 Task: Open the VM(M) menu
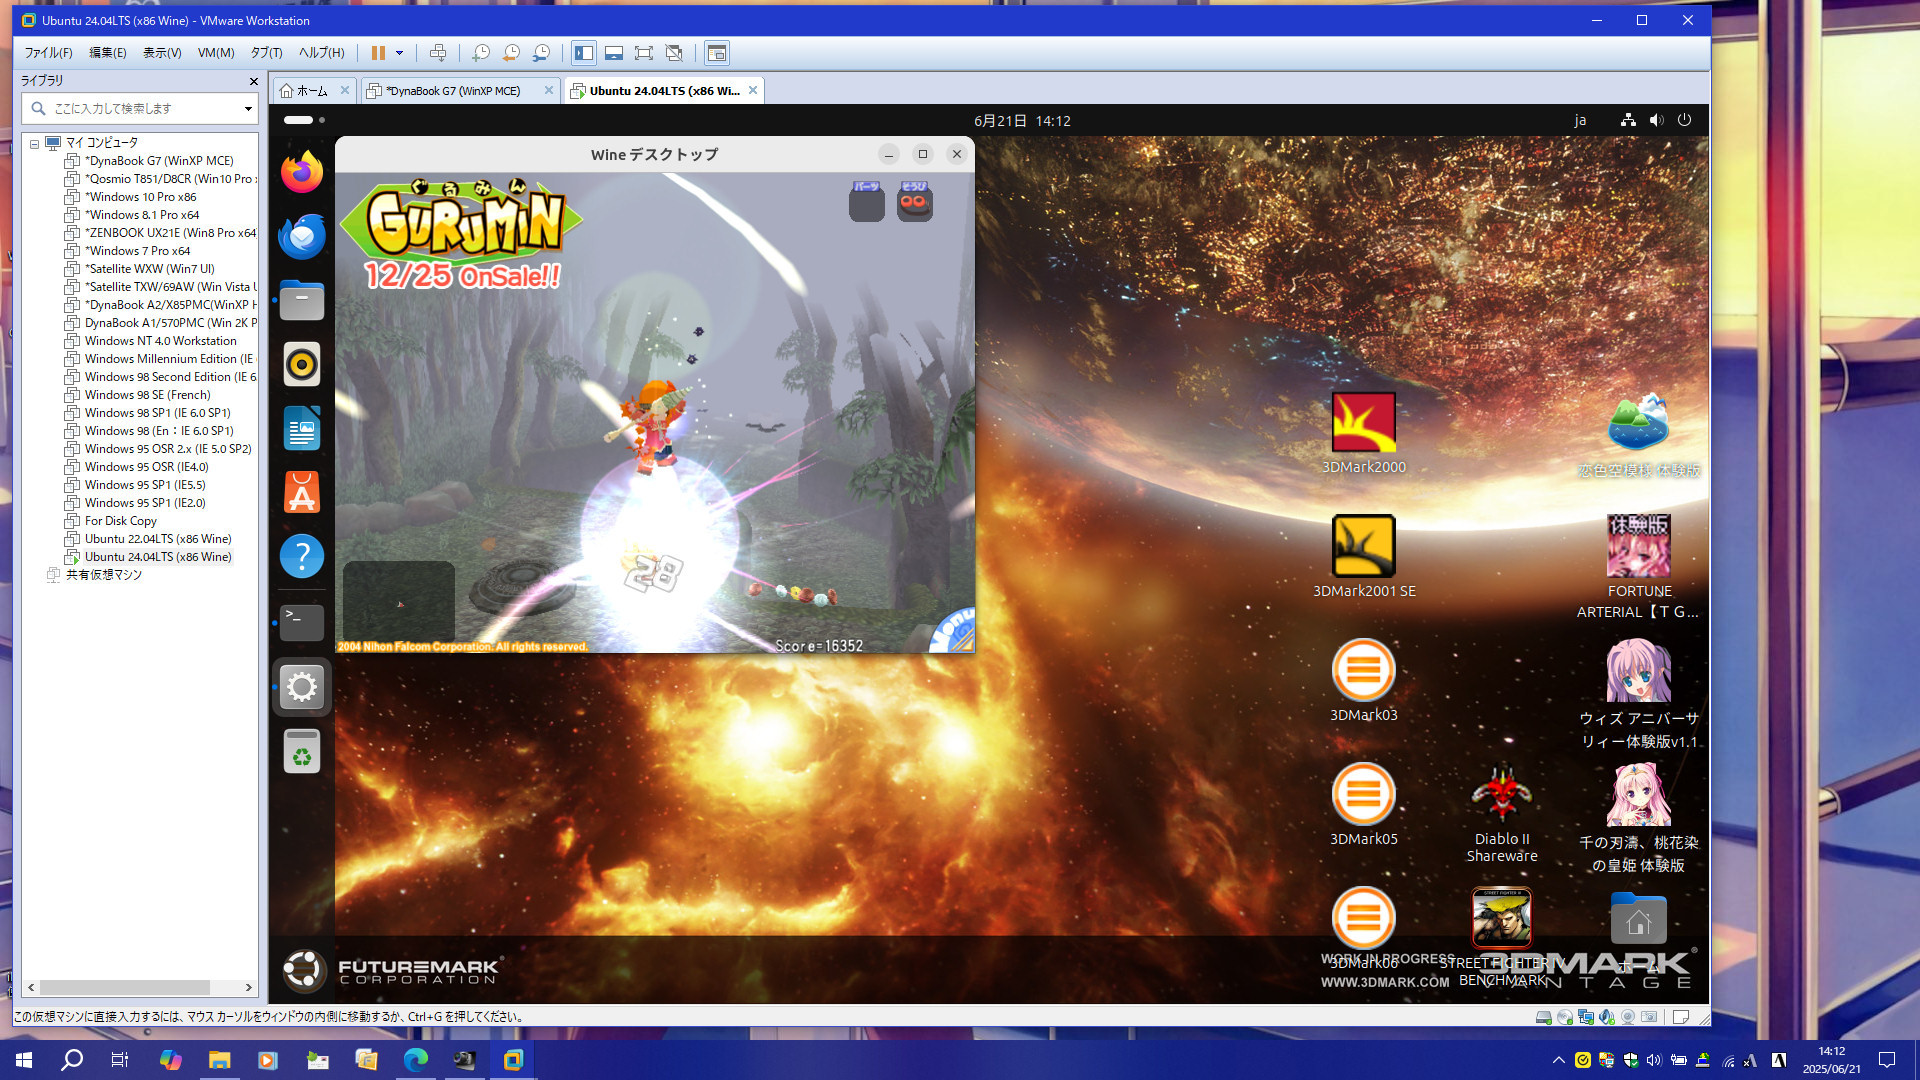pyautogui.click(x=216, y=53)
